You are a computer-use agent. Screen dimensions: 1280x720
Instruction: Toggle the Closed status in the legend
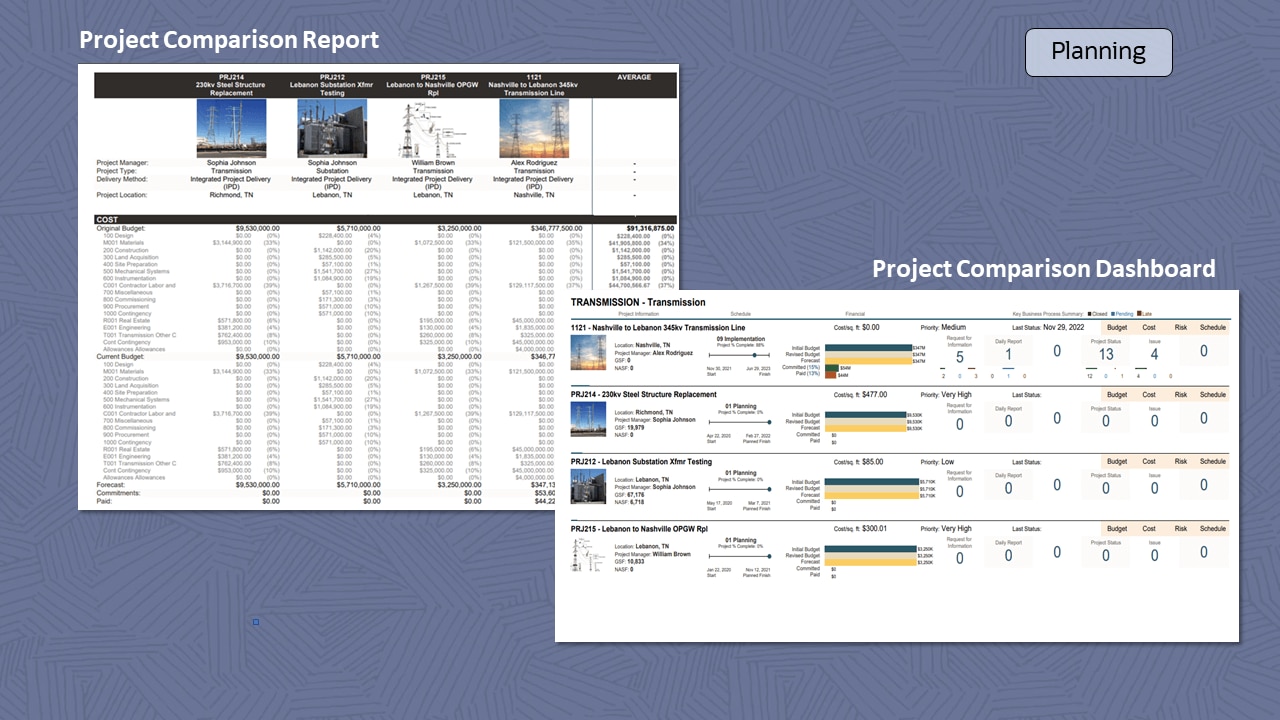click(1096, 314)
